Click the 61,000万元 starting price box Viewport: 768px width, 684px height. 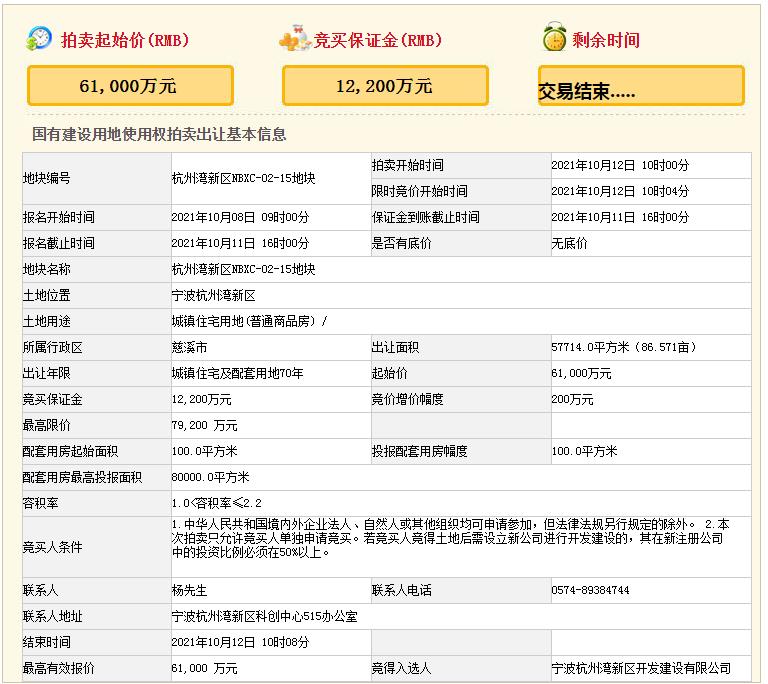pyautogui.click(x=130, y=86)
